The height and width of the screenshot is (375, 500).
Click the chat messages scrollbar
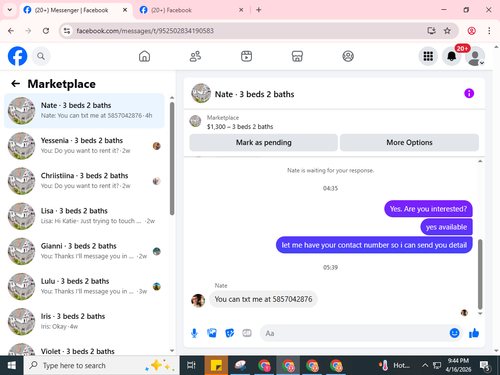click(x=480, y=274)
